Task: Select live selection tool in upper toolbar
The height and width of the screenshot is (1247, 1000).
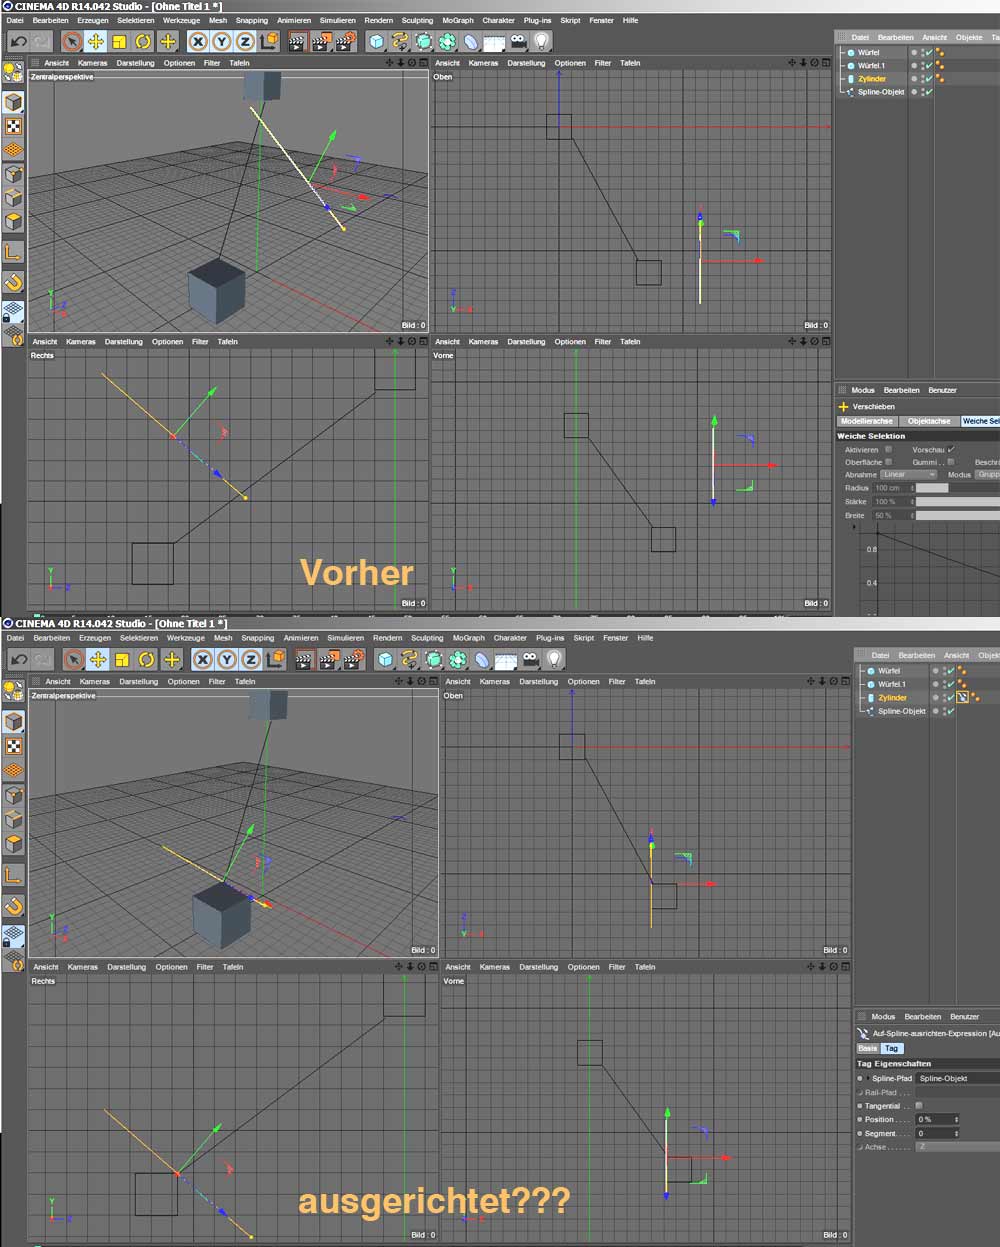Action: coord(71,41)
